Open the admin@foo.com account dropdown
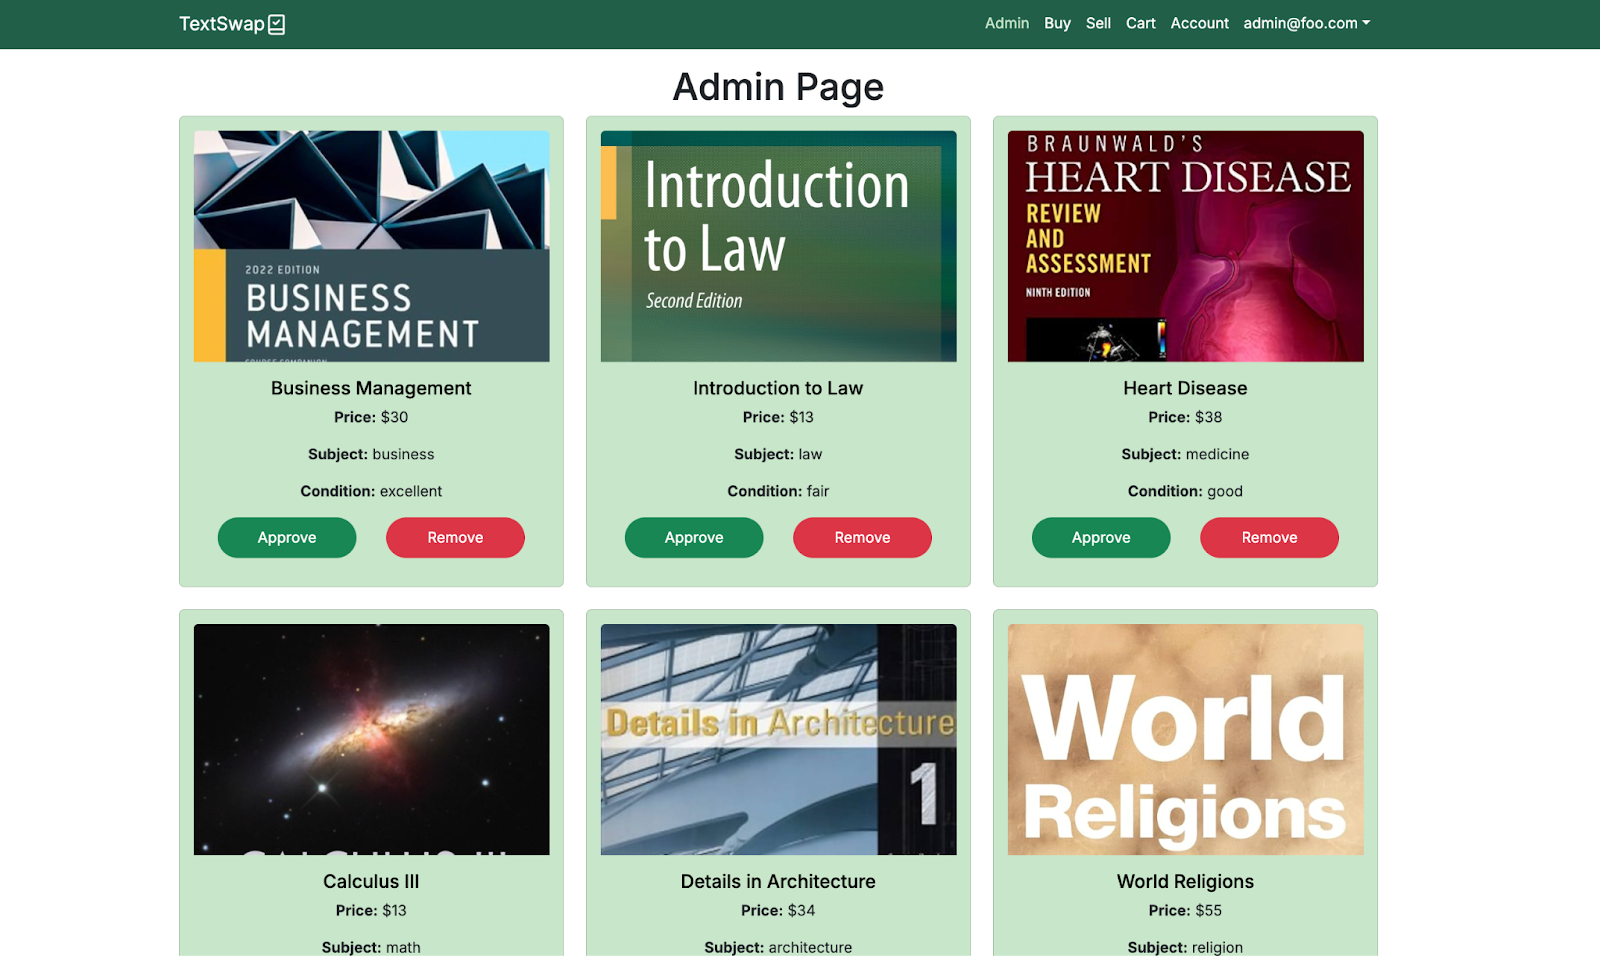 pos(1306,23)
